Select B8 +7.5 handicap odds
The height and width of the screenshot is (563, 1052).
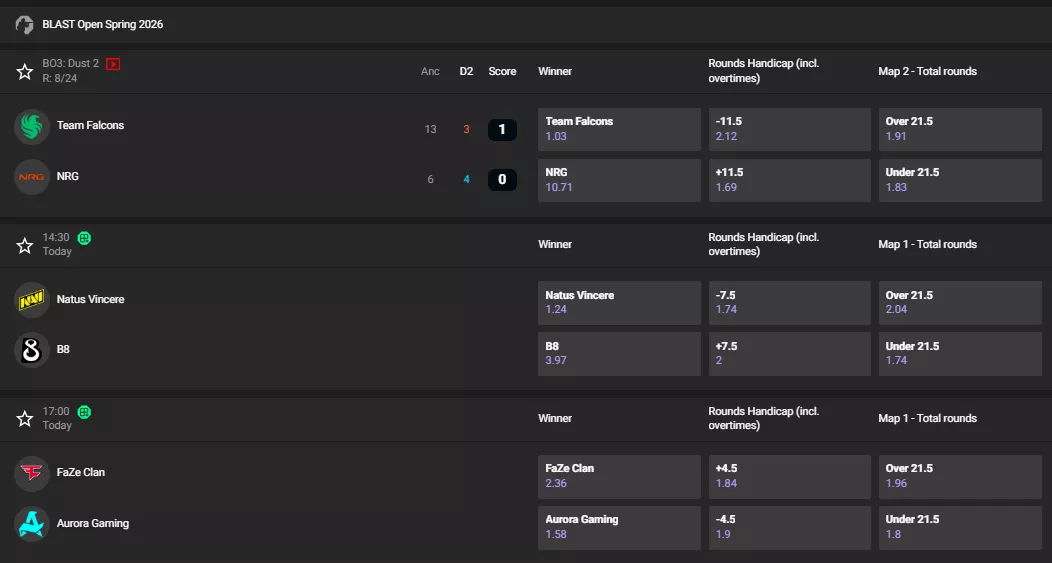(789, 354)
